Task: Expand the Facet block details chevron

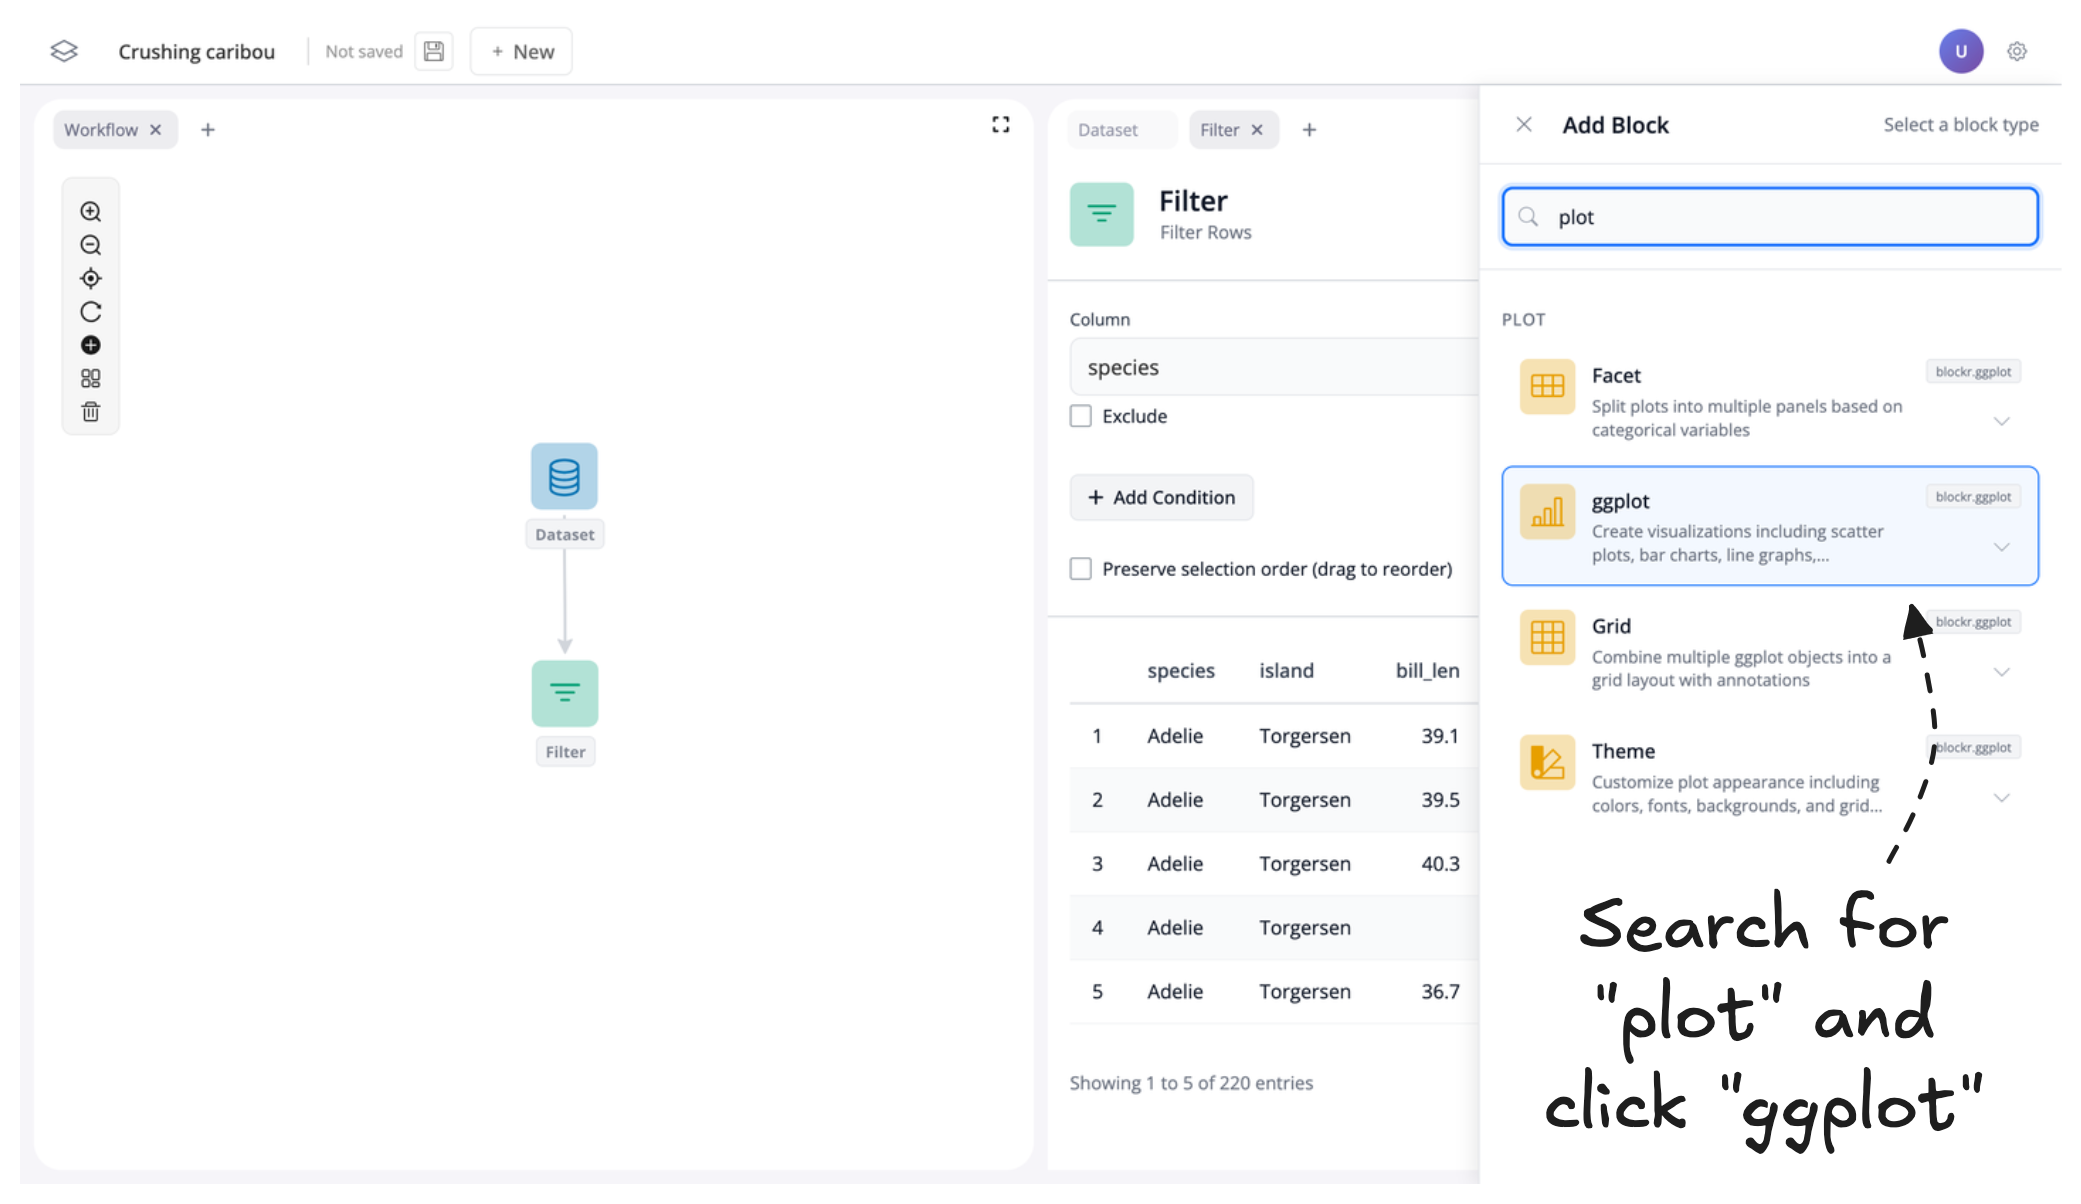Action: pyautogui.click(x=2001, y=421)
